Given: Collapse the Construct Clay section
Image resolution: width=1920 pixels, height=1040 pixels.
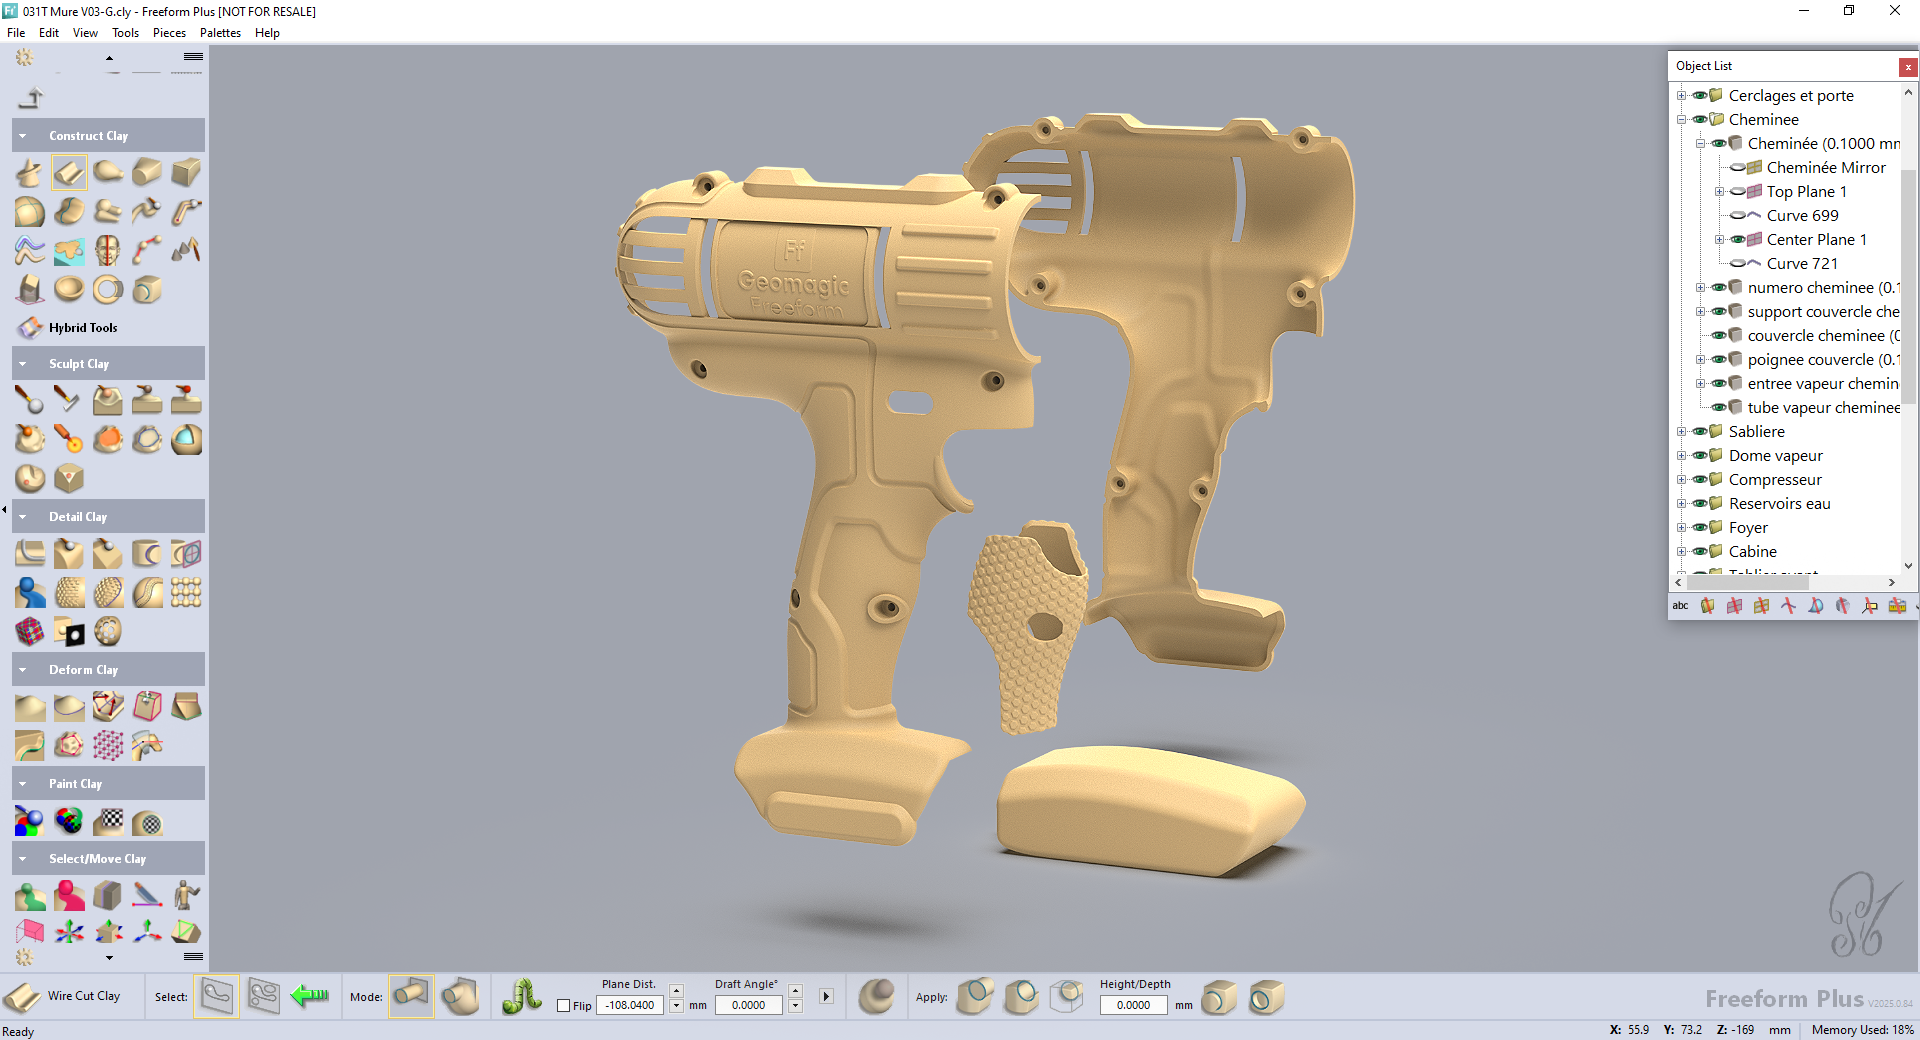Looking at the screenshot, I should pos(23,136).
